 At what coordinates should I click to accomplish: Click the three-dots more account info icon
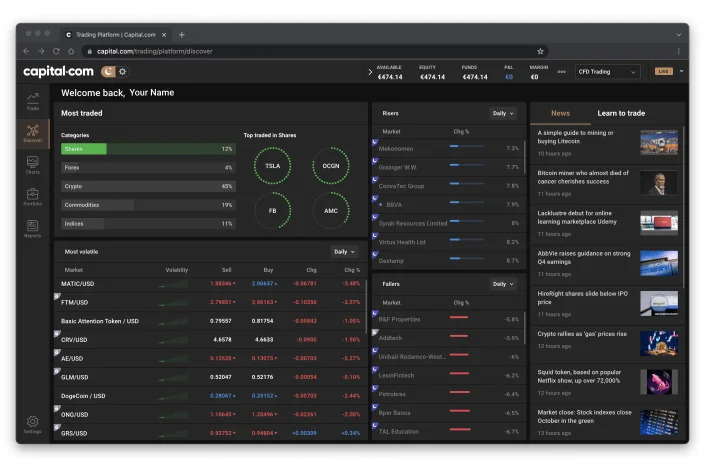coord(561,72)
